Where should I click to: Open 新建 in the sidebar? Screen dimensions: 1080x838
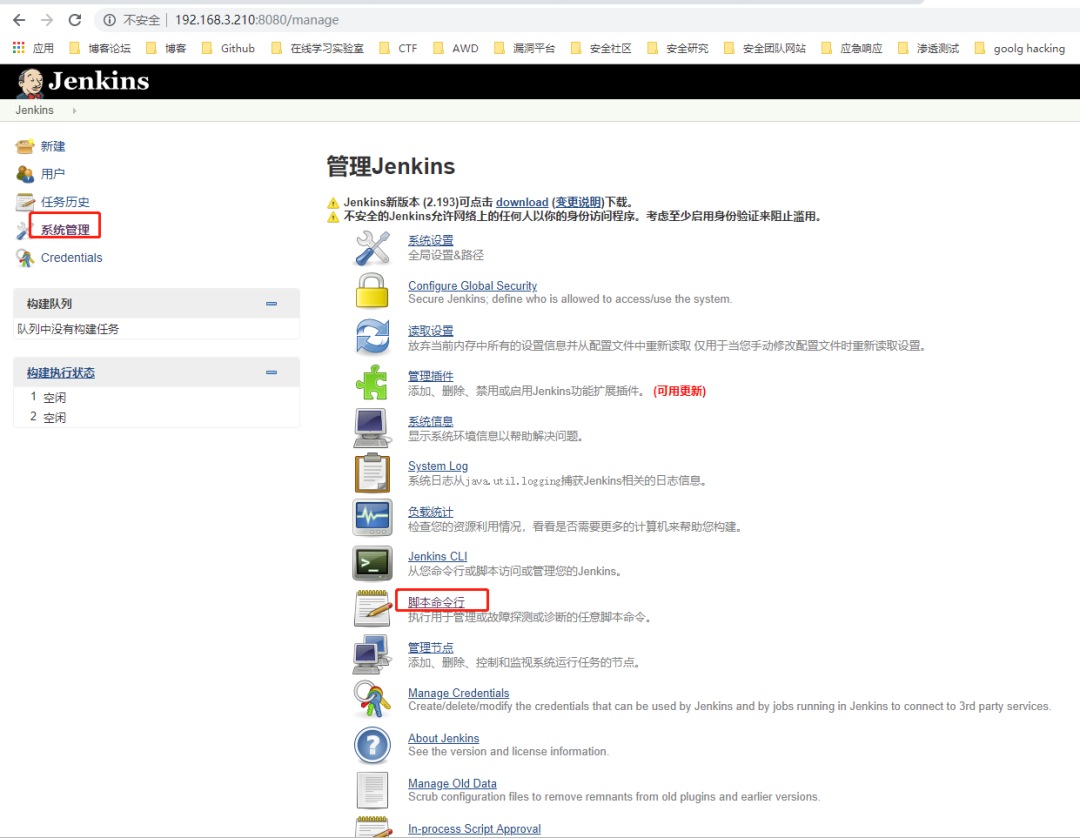tap(53, 146)
